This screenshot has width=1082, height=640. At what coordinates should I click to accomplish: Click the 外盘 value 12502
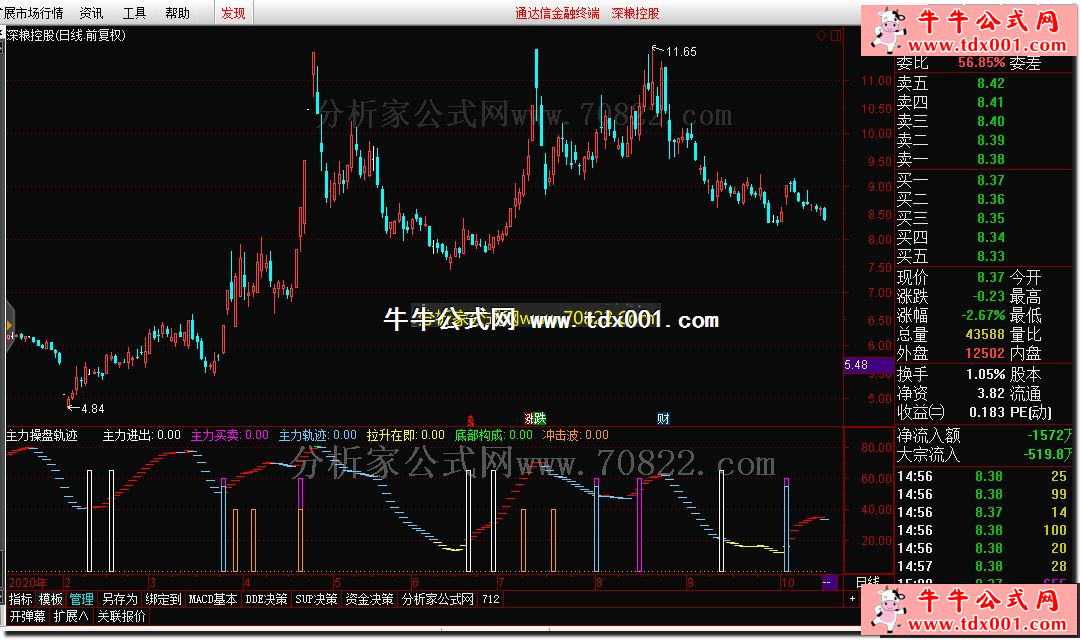[985, 353]
